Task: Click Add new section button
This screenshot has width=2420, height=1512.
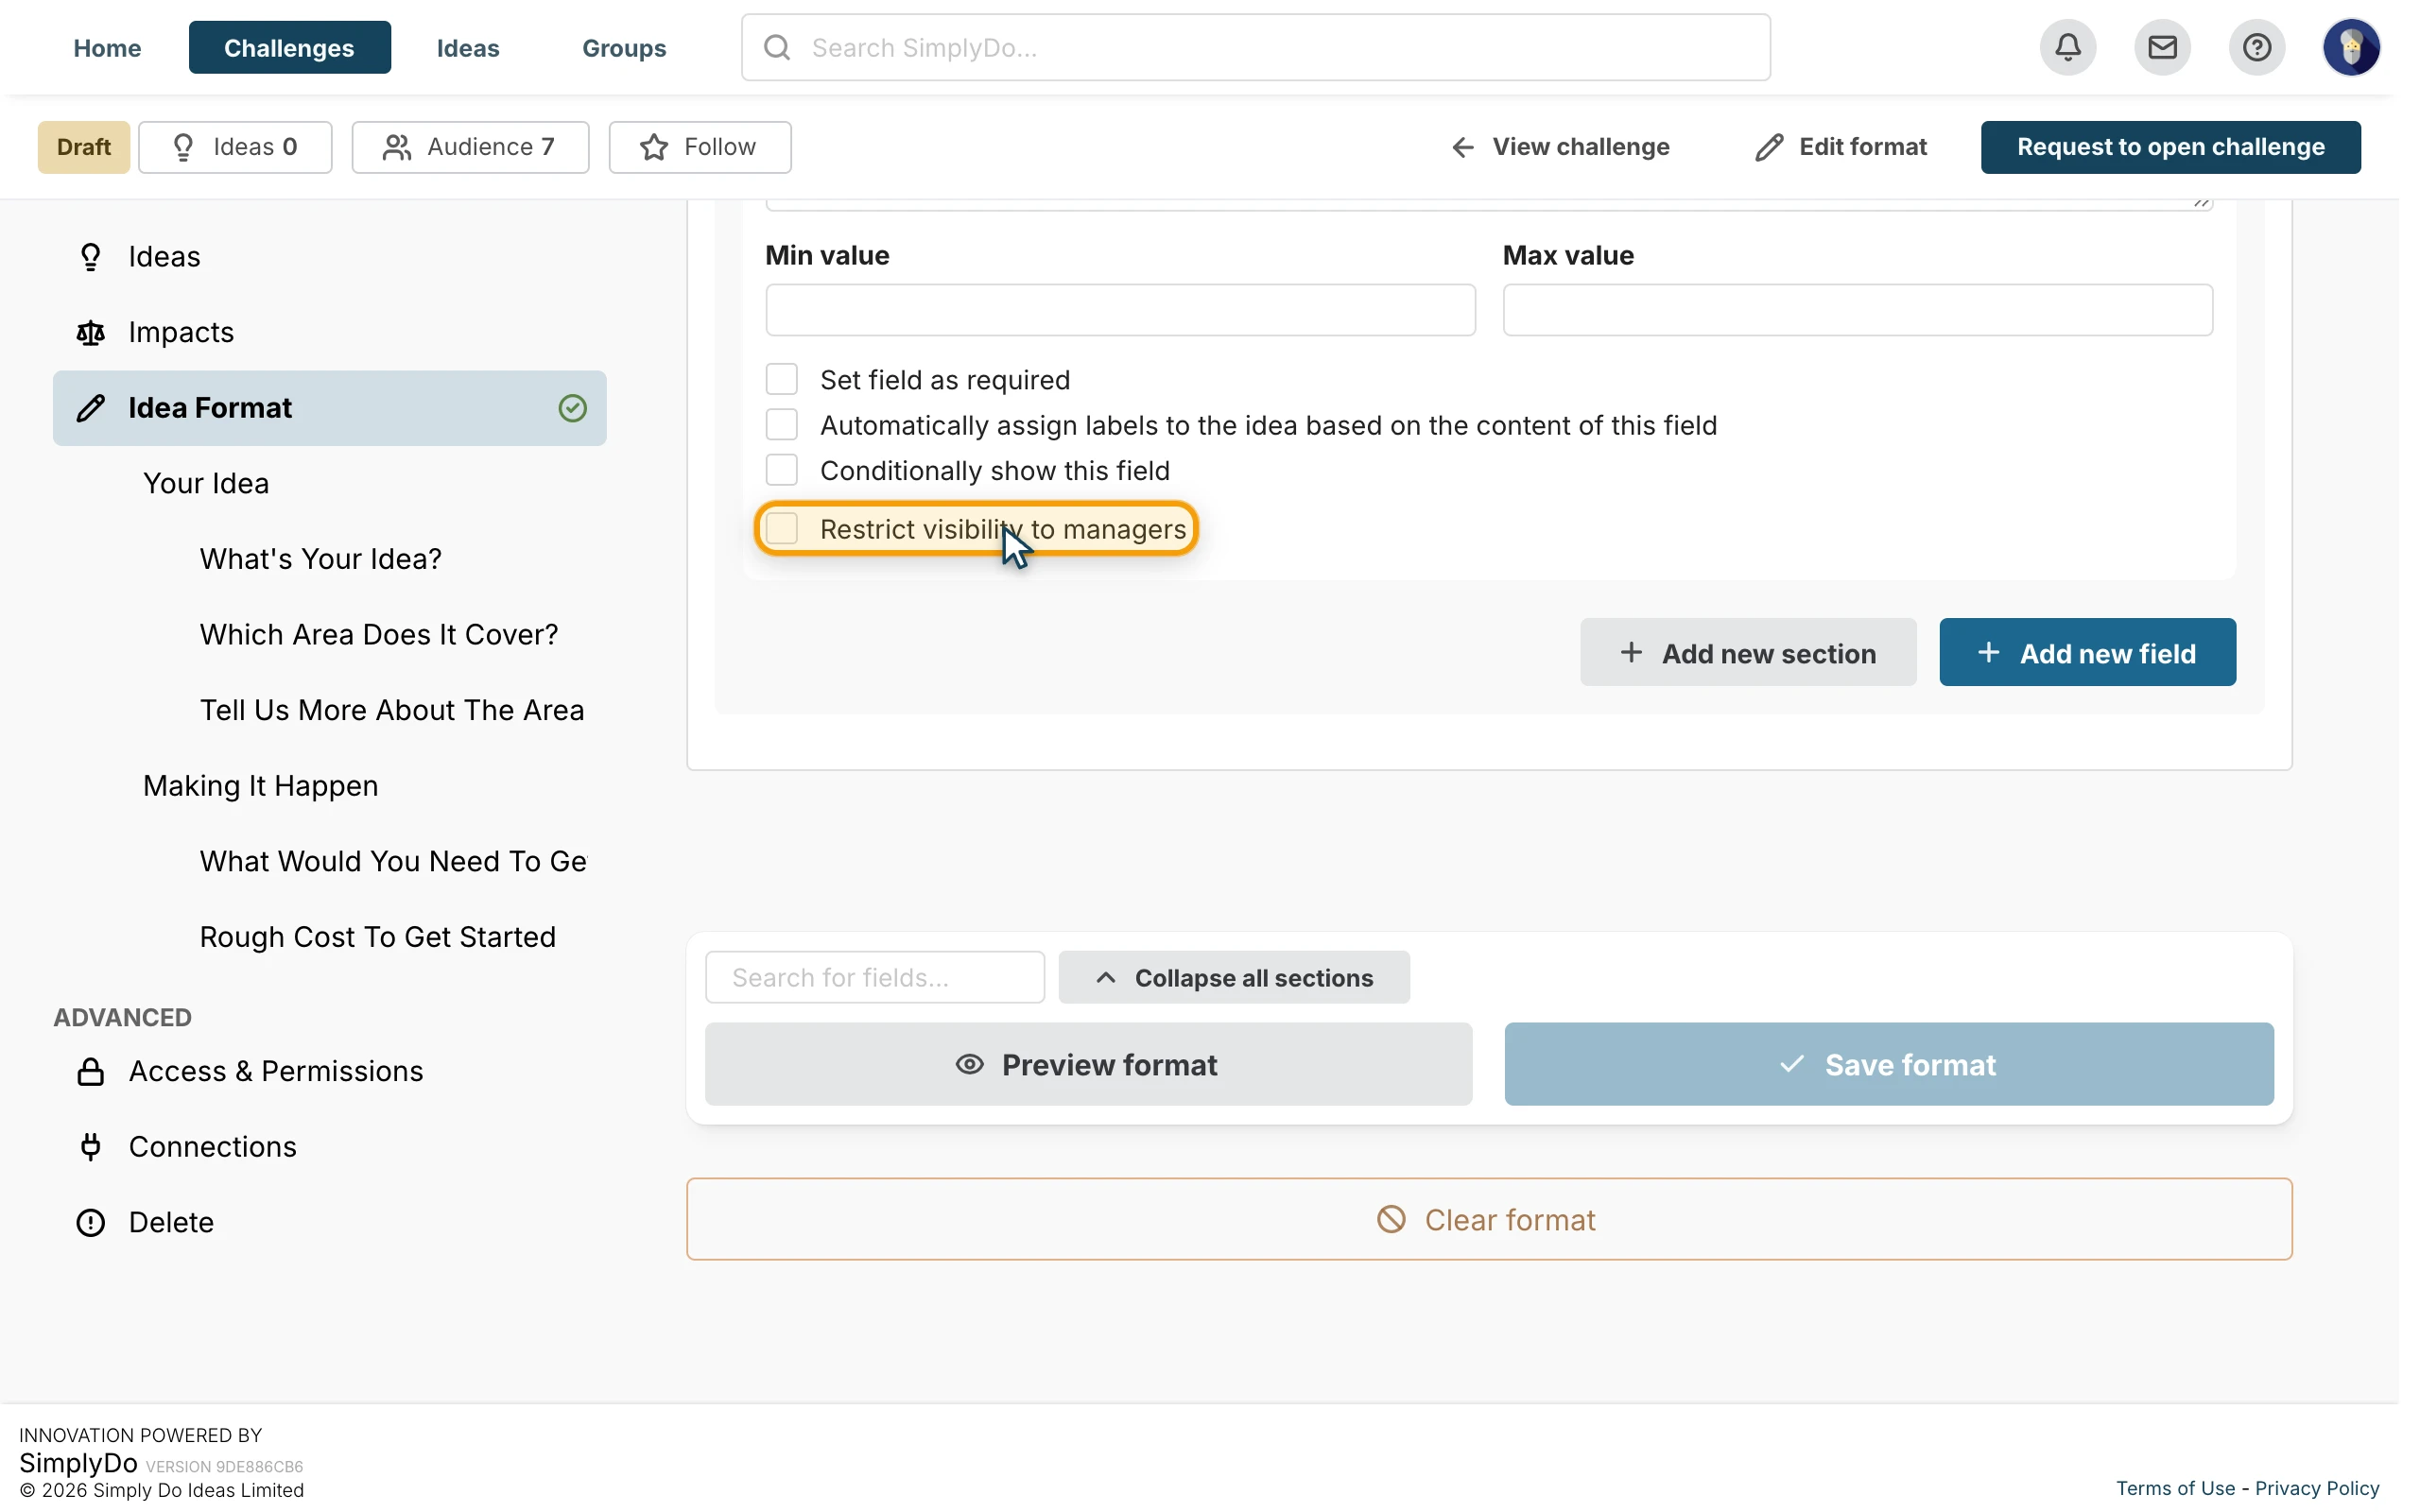Action: coord(1748,652)
